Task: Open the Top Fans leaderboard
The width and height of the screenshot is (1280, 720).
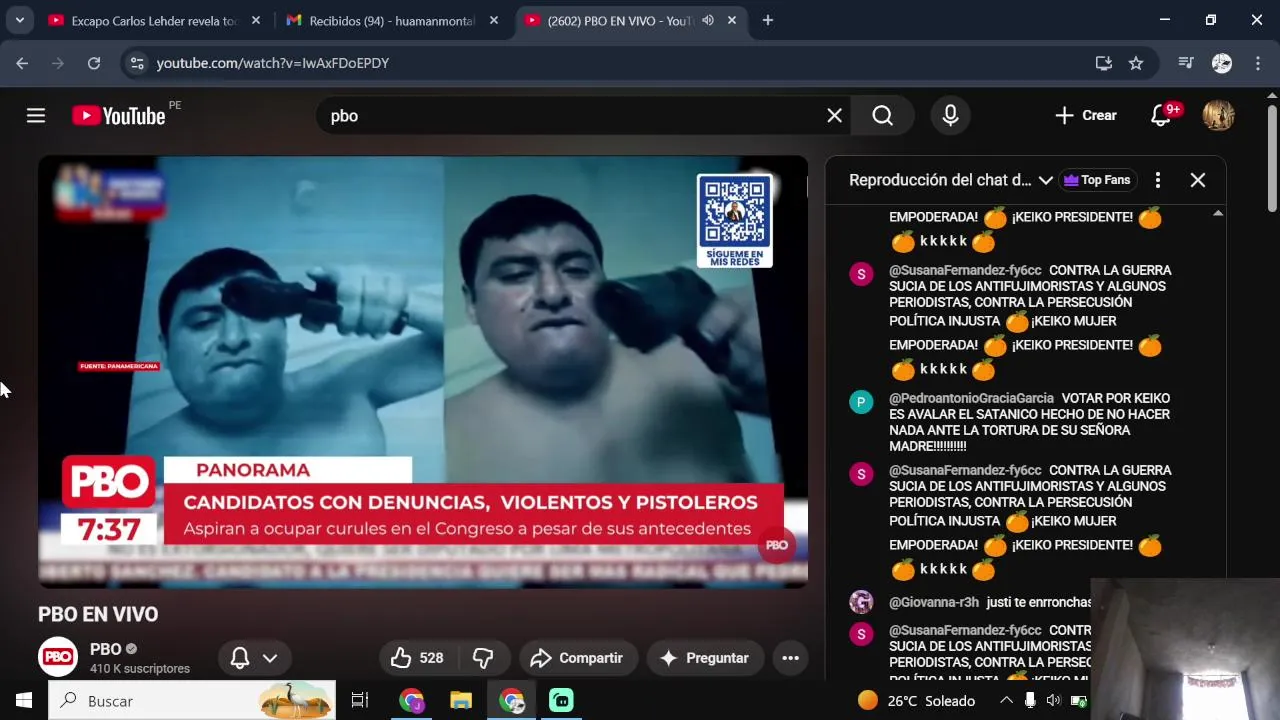Action: click(1097, 180)
